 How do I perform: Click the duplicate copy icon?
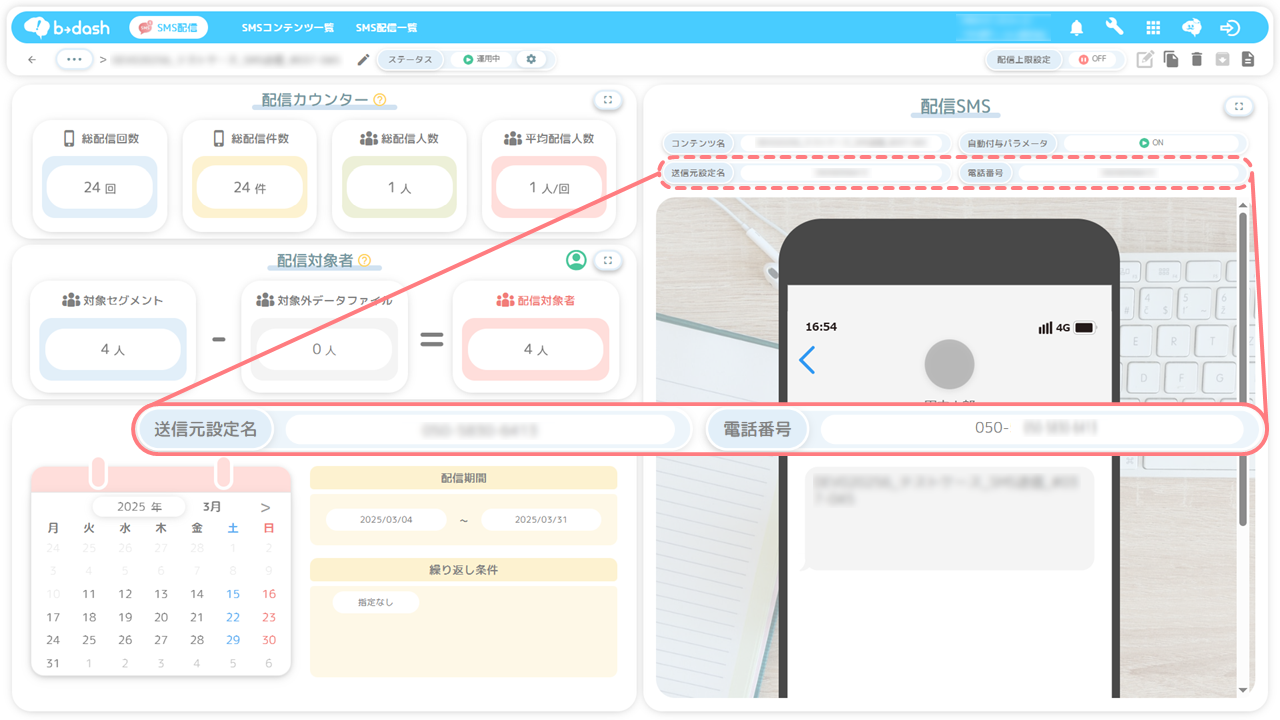[1171, 60]
